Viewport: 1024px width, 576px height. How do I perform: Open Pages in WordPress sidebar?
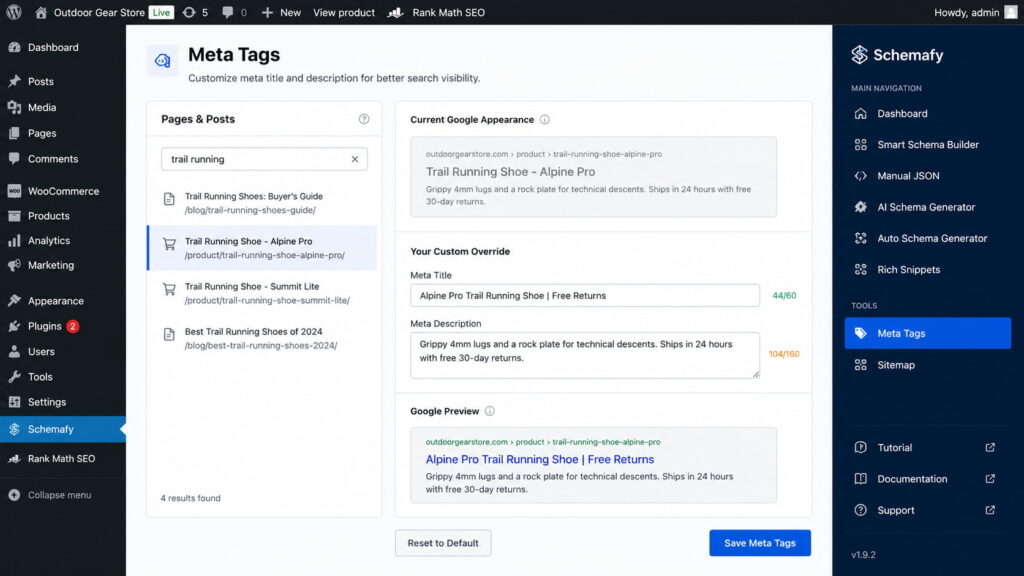coord(63,133)
